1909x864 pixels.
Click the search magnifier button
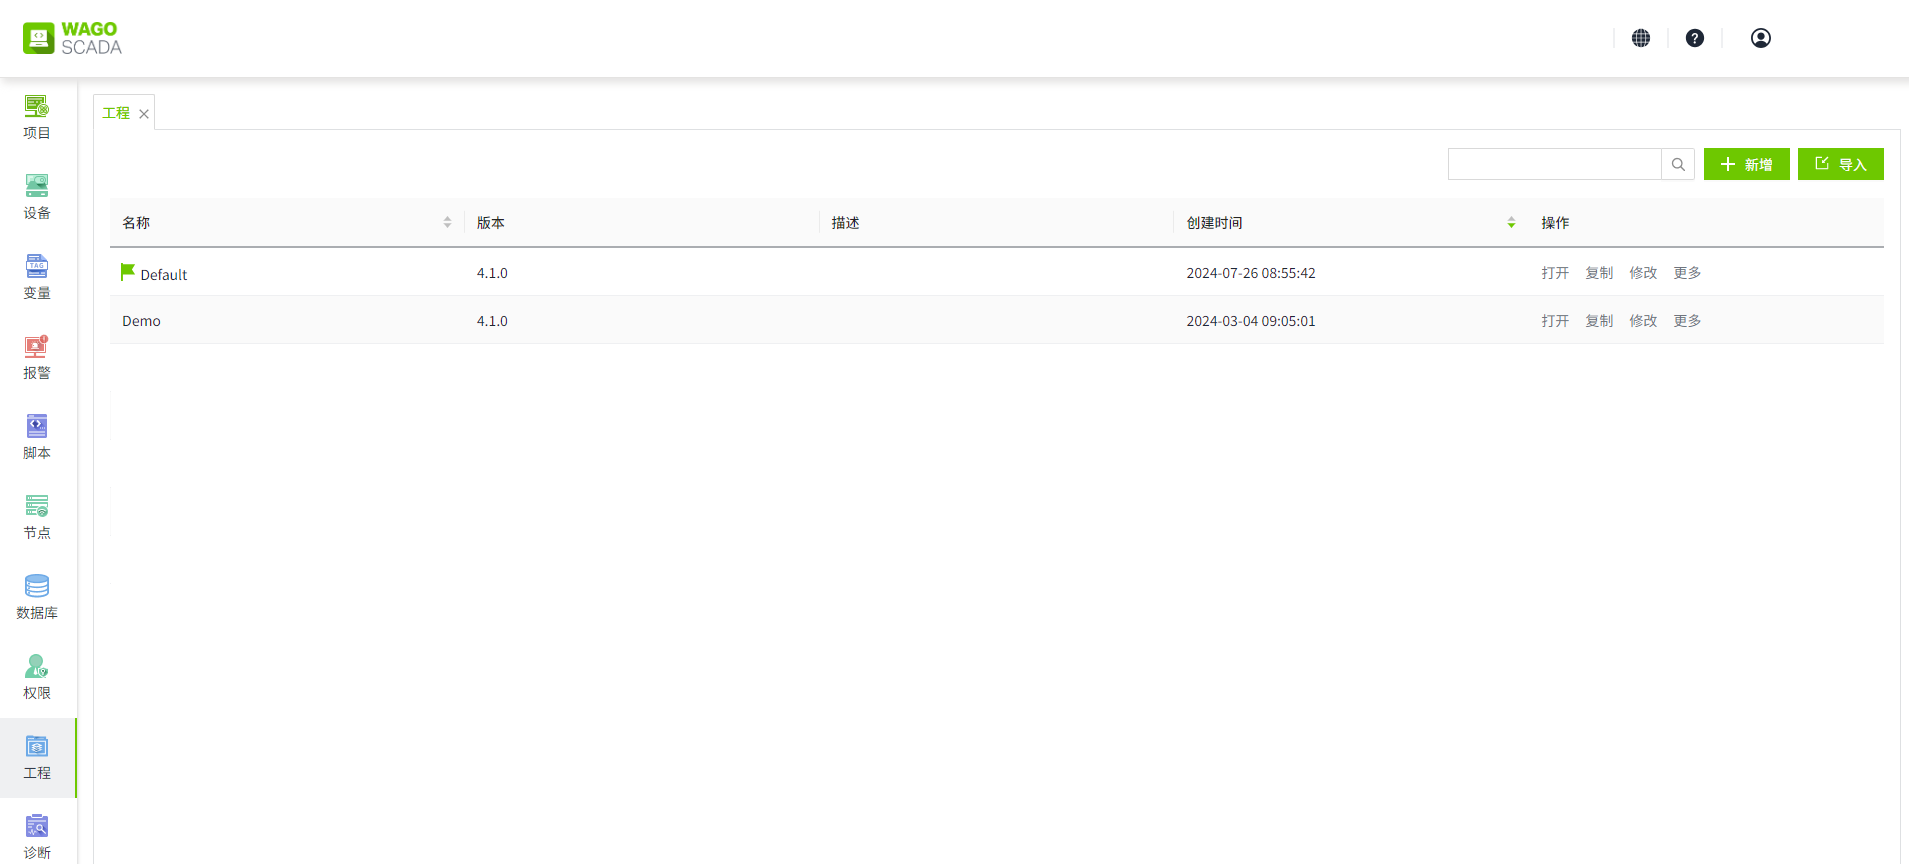point(1678,164)
